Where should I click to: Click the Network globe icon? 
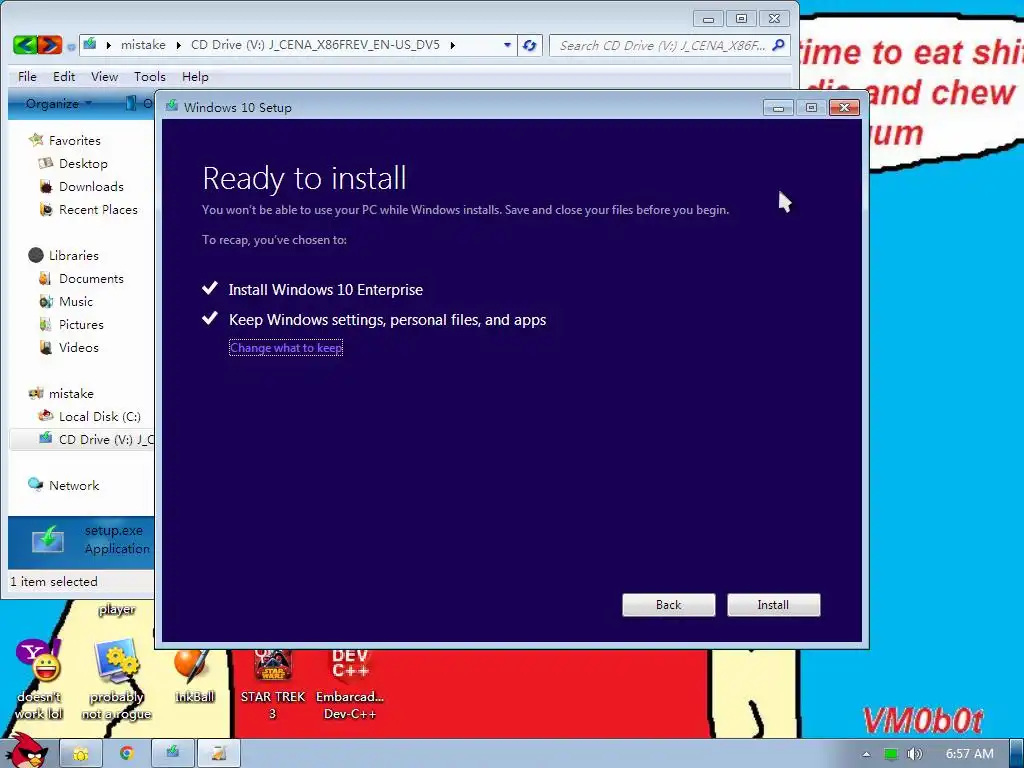pos(35,484)
